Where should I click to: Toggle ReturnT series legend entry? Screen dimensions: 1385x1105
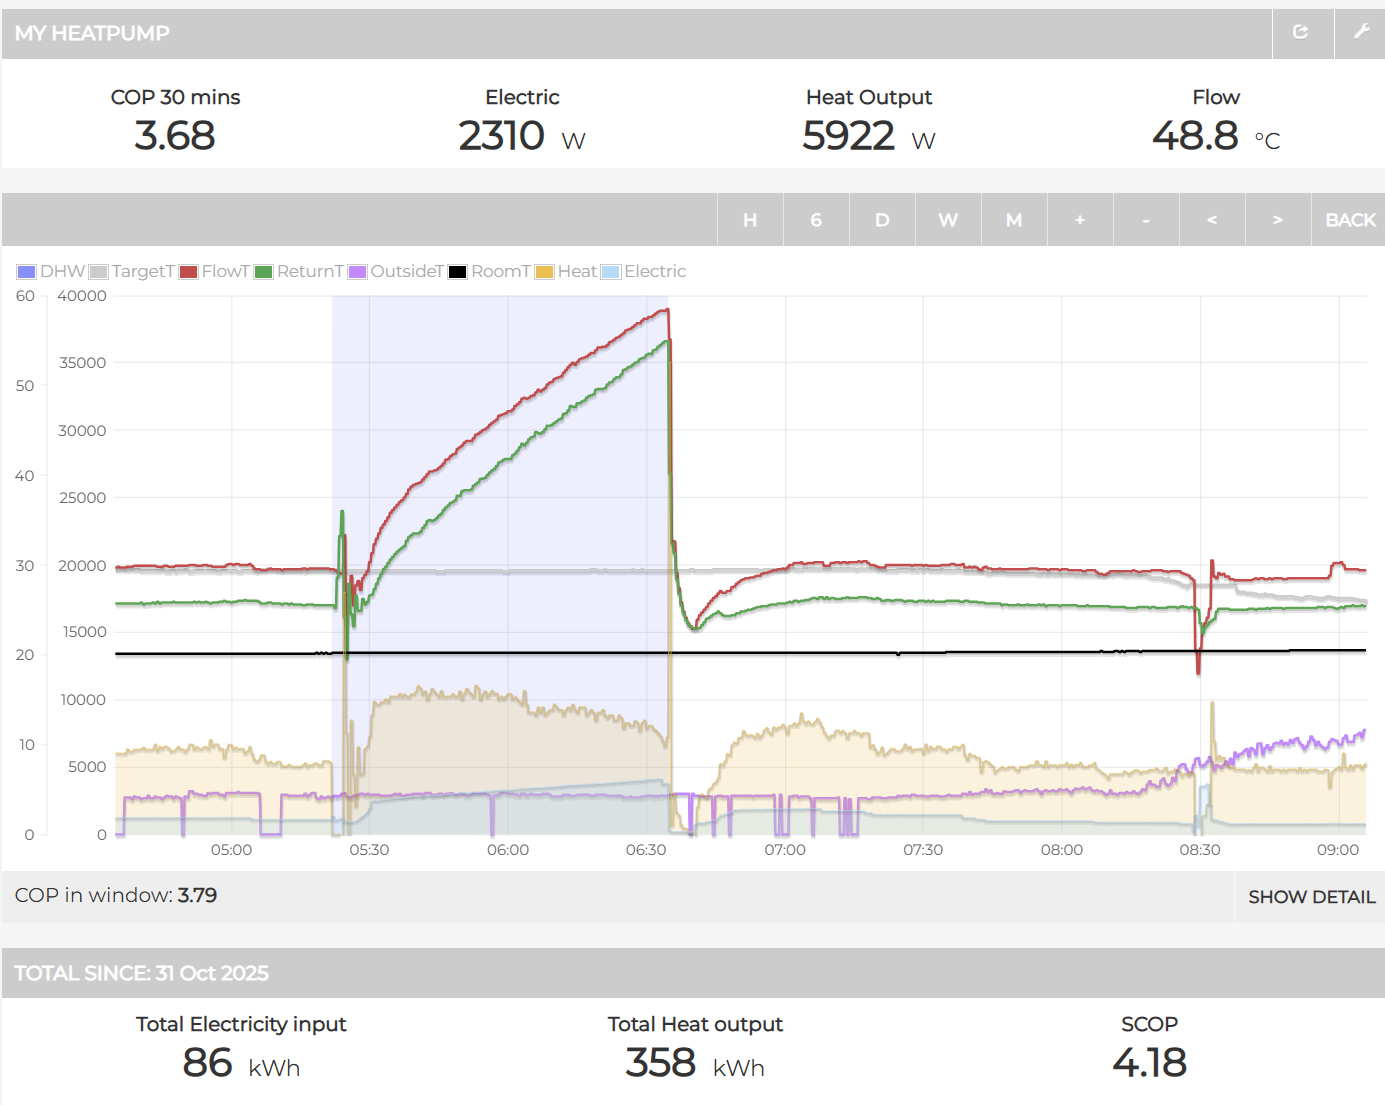click(299, 272)
